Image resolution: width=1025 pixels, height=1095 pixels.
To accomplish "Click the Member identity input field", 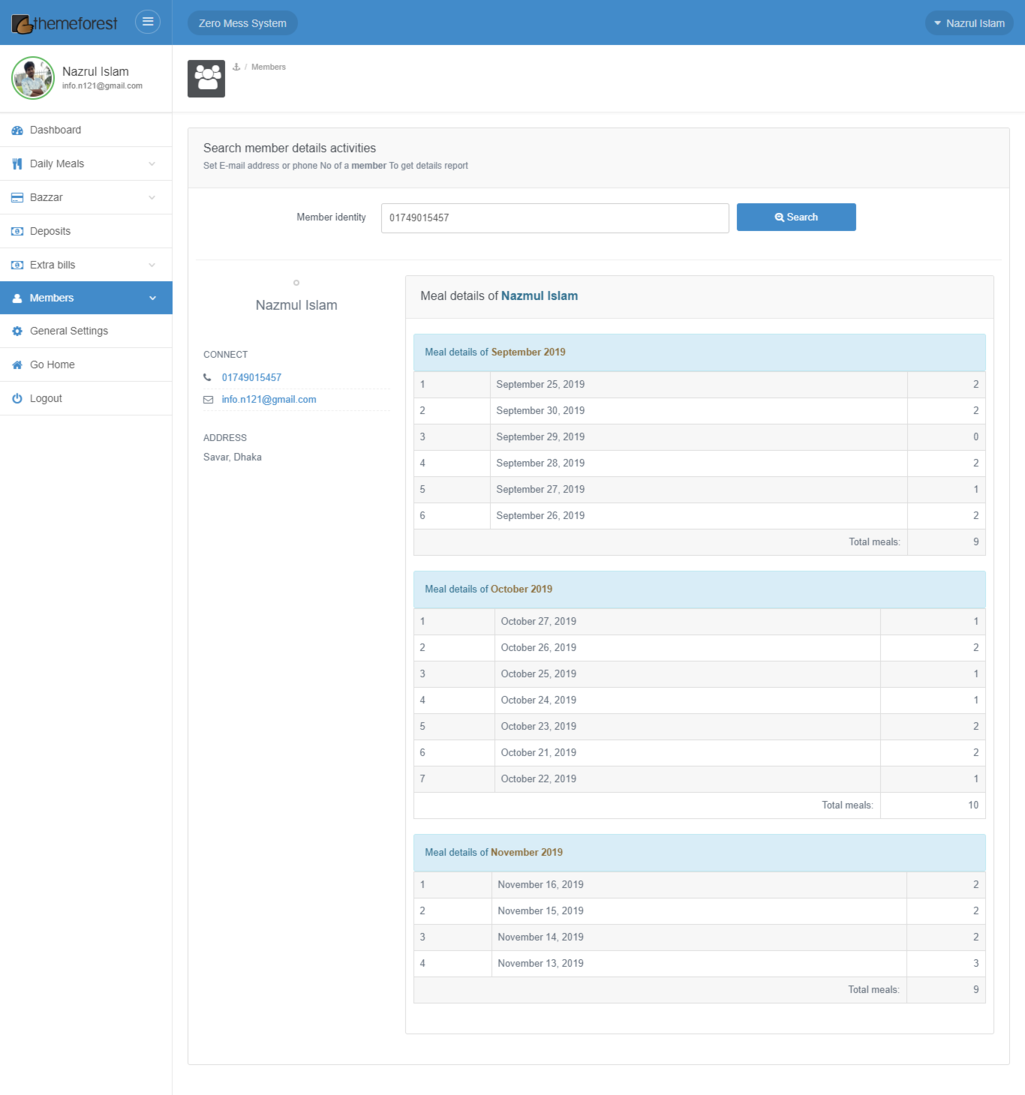I will click(554, 218).
